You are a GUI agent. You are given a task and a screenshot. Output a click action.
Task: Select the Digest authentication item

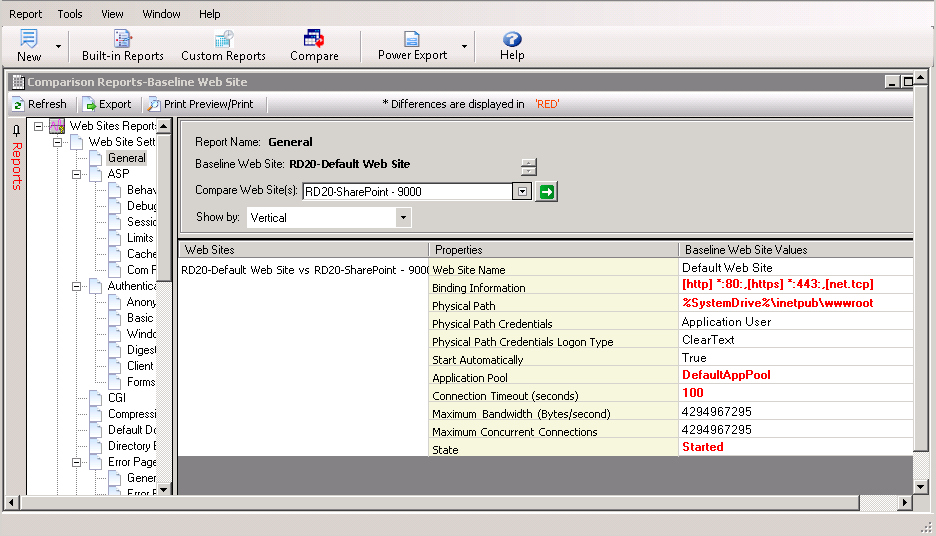[141, 350]
